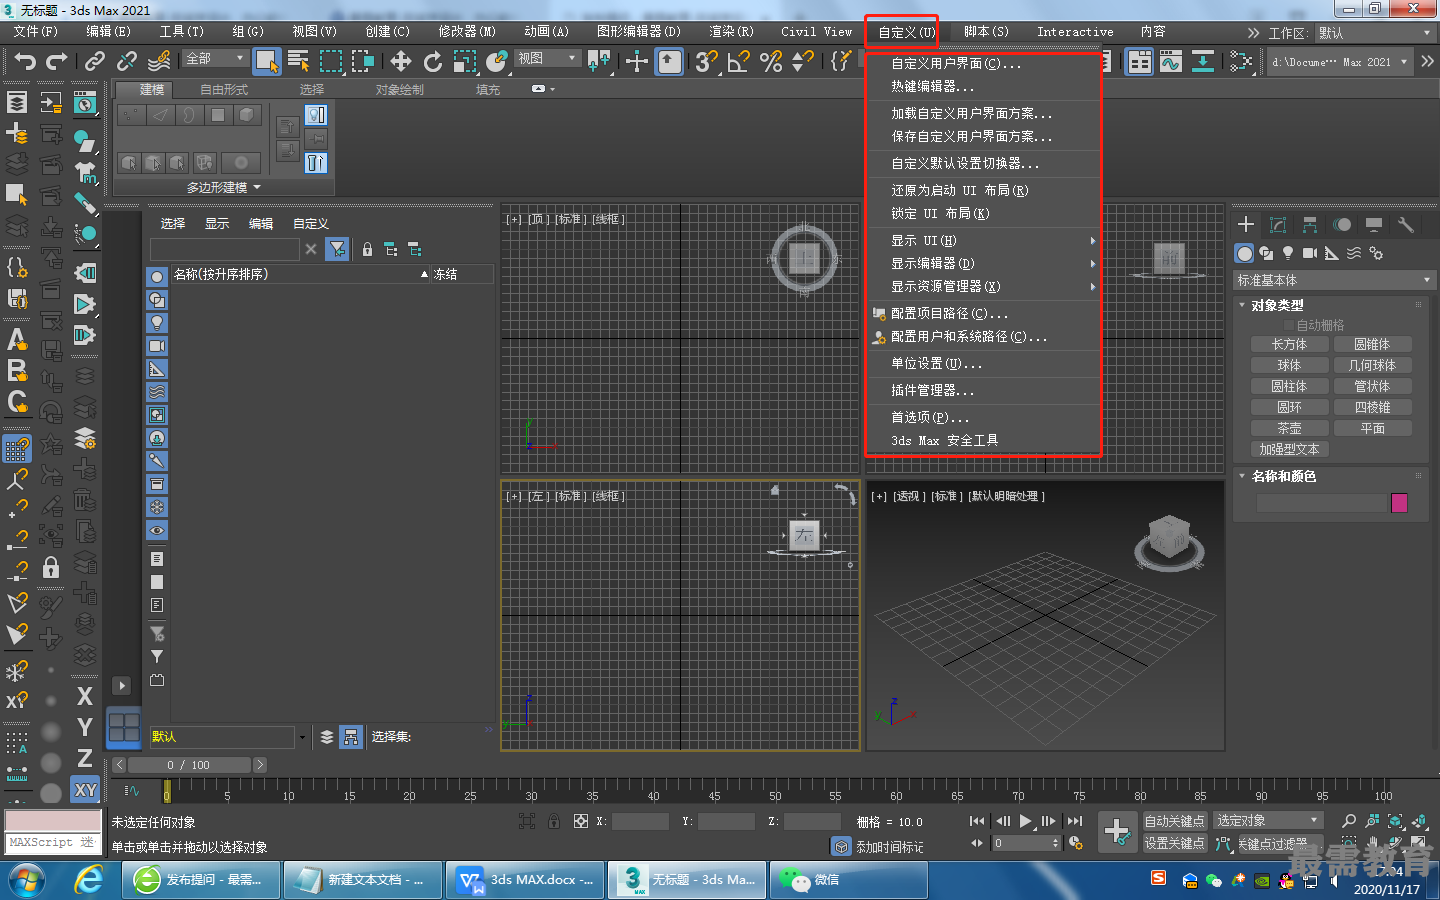Click the Bind to Space Warp icon
Viewport: 1440px width, 900px height.
pos(159,62)
